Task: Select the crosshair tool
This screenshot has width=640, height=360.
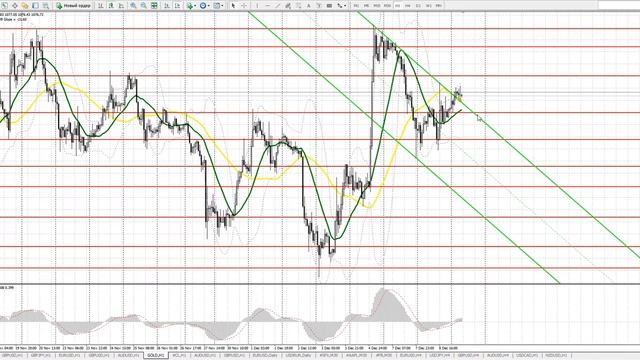Action: 244,6
